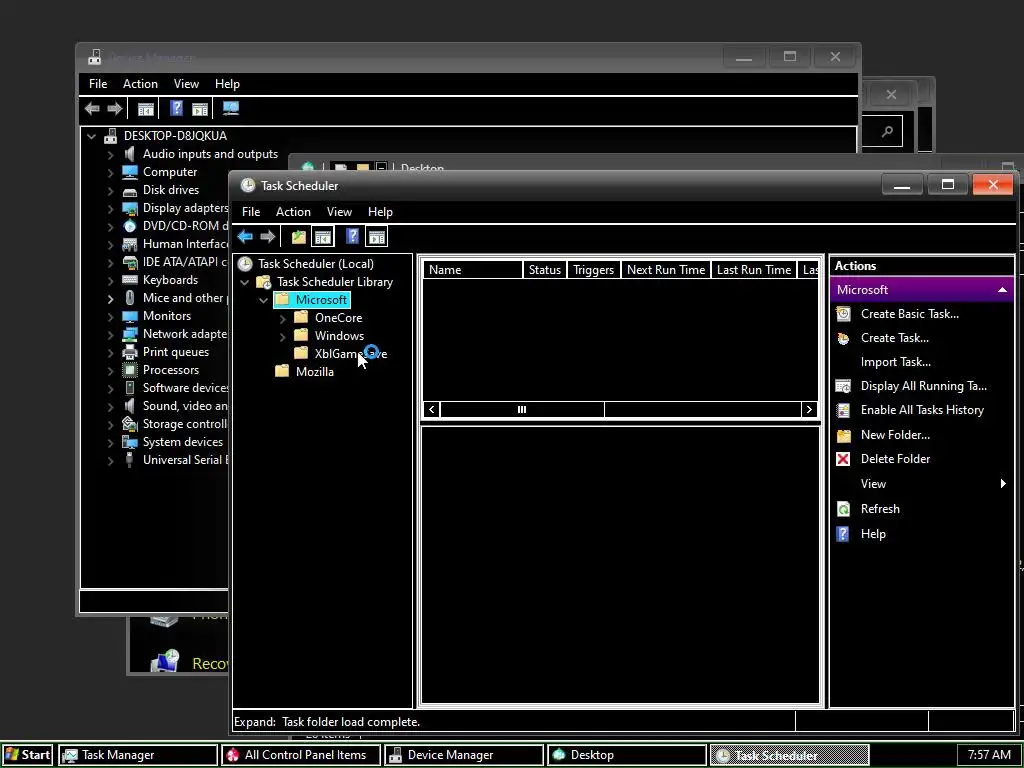Screen dimensions: 1024x768
Task: Collapse the Task Scheduler Library node
Action: [x=245, y=282]
